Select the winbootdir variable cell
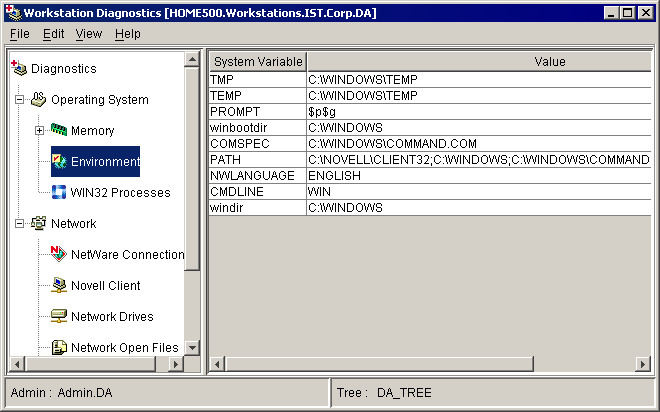Viewport: 660px width, 412px height. 258,128
